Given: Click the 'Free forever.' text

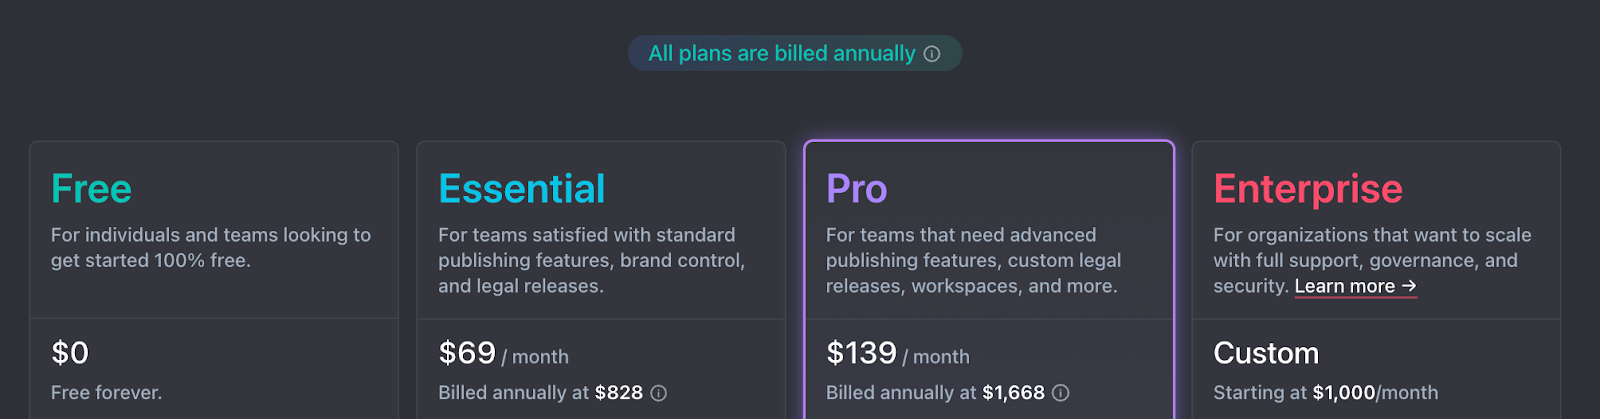Looking at the screenshot, I should [107, 393].
